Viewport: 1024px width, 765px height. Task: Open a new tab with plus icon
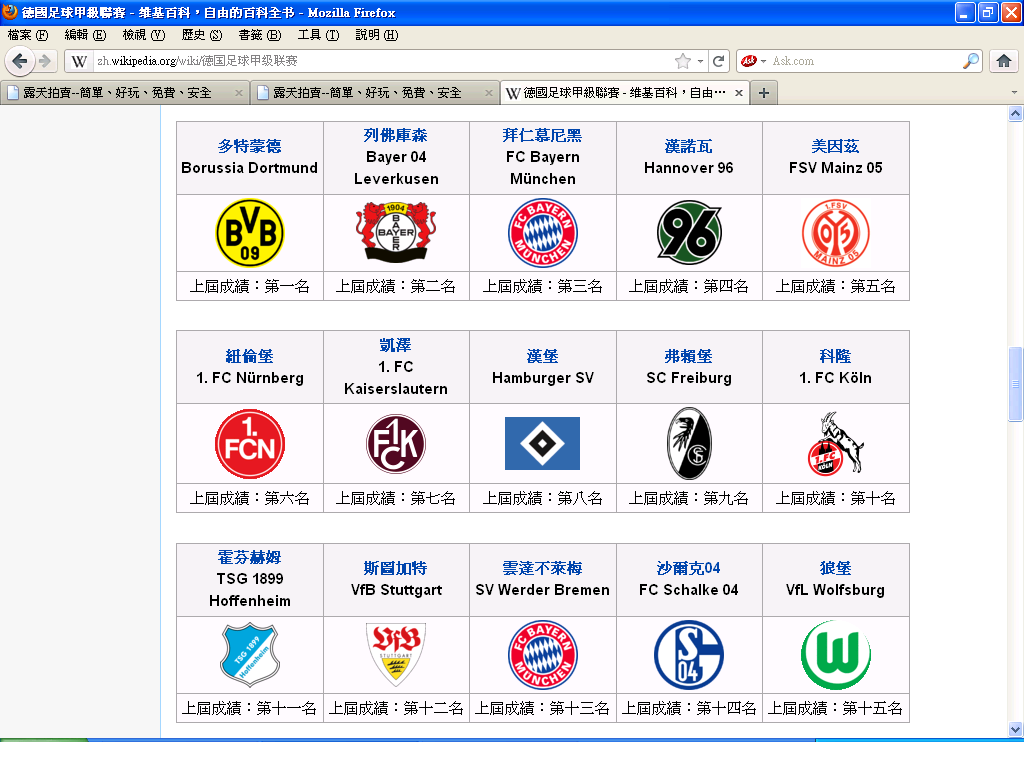764,93
